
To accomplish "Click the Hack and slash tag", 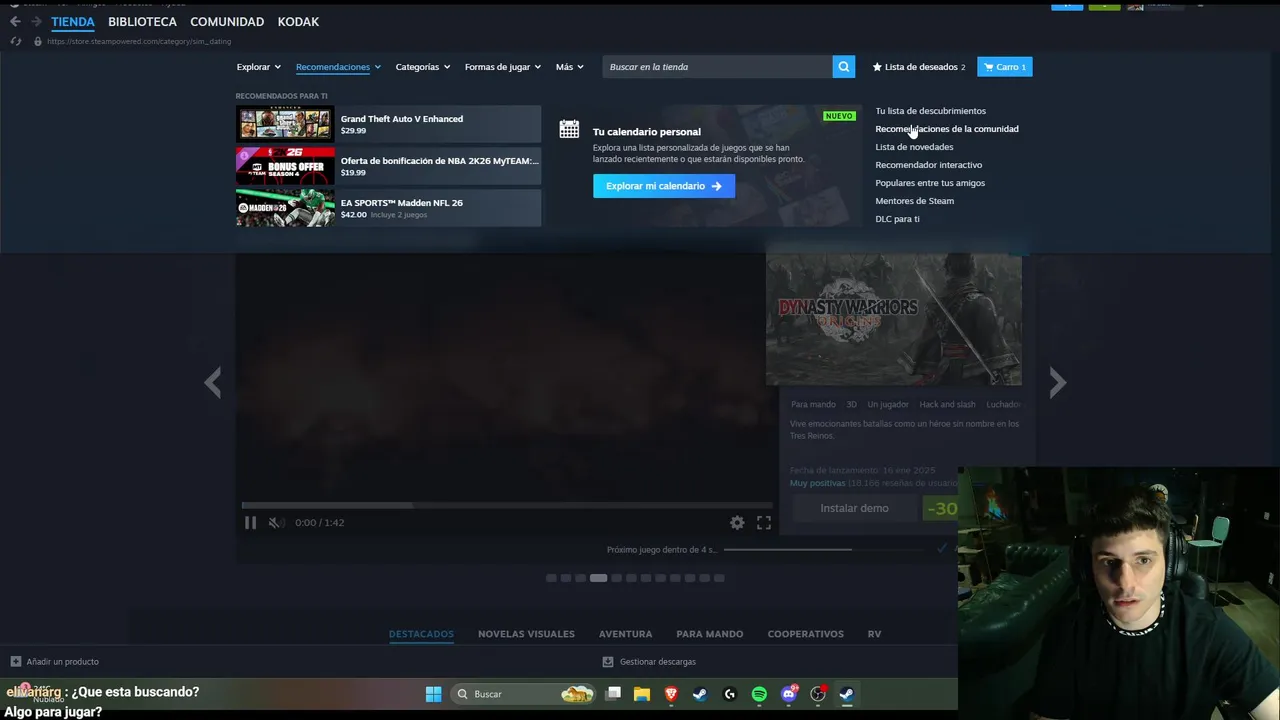I will point(947,405).
